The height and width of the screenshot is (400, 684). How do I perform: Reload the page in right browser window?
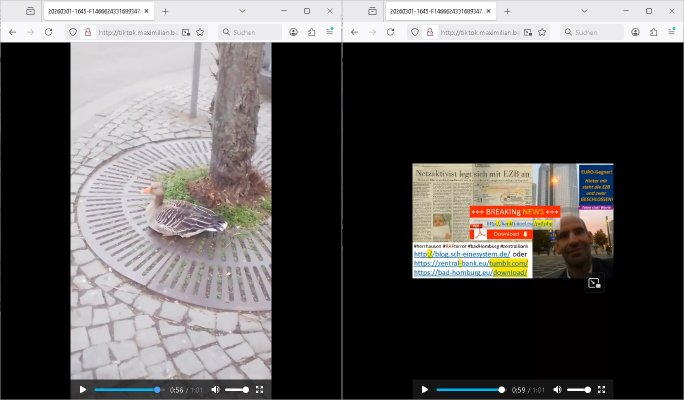(391, 32)
